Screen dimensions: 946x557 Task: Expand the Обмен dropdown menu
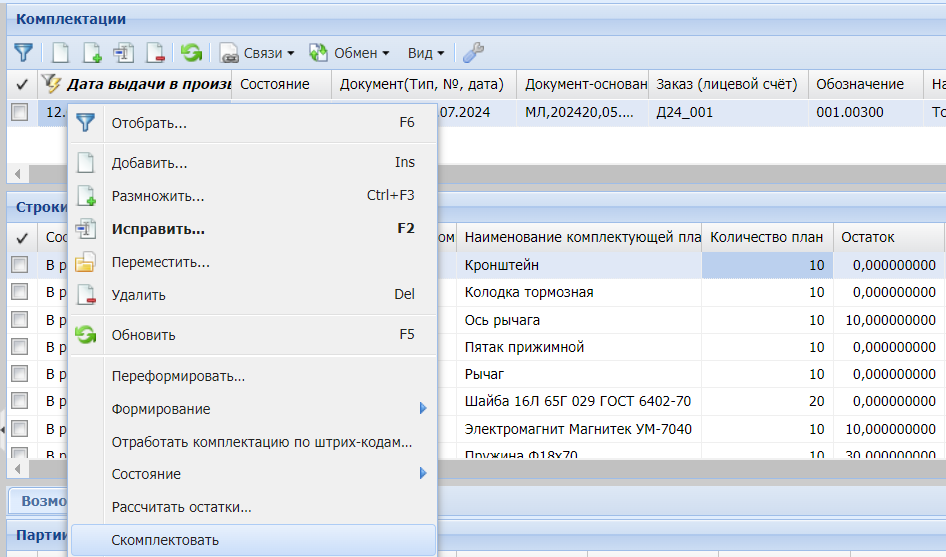coord(348,52)
